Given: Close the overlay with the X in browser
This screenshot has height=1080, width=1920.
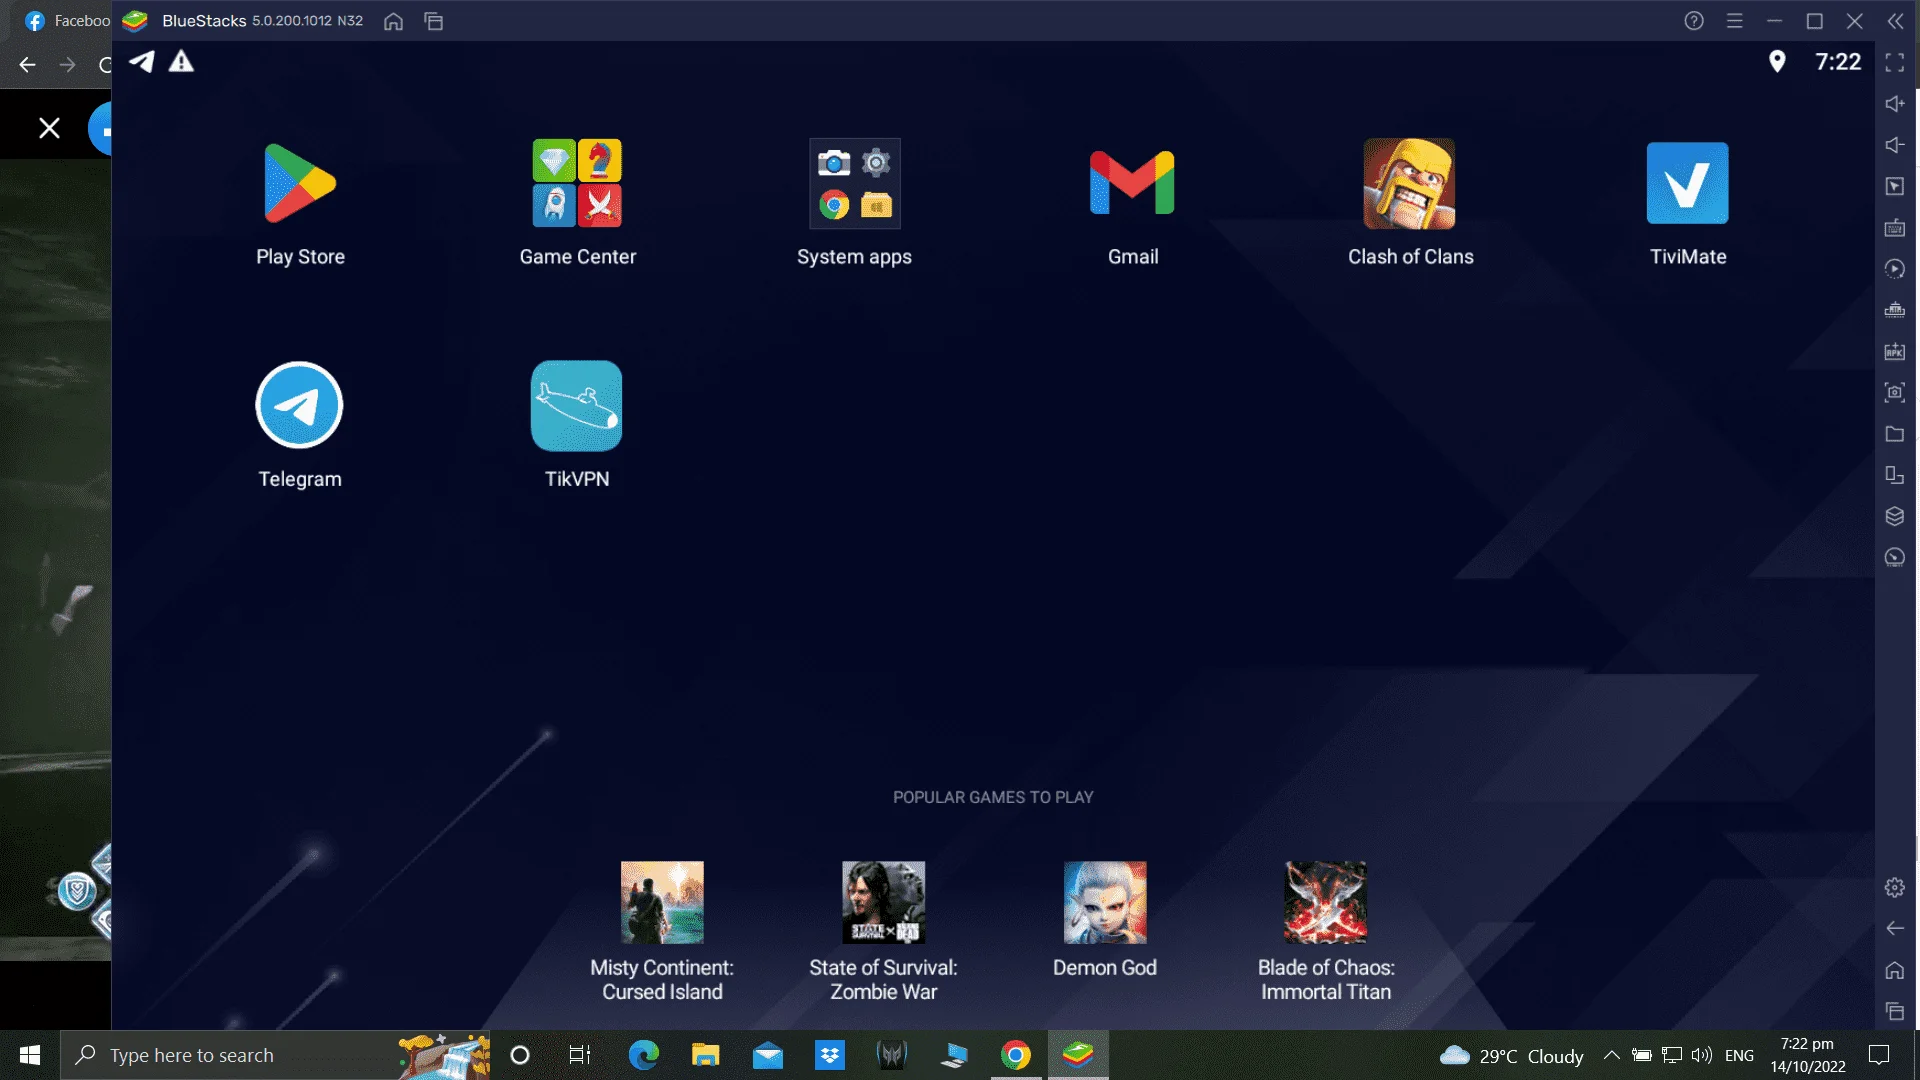Looking at the screenshot, I should point(49,128).
